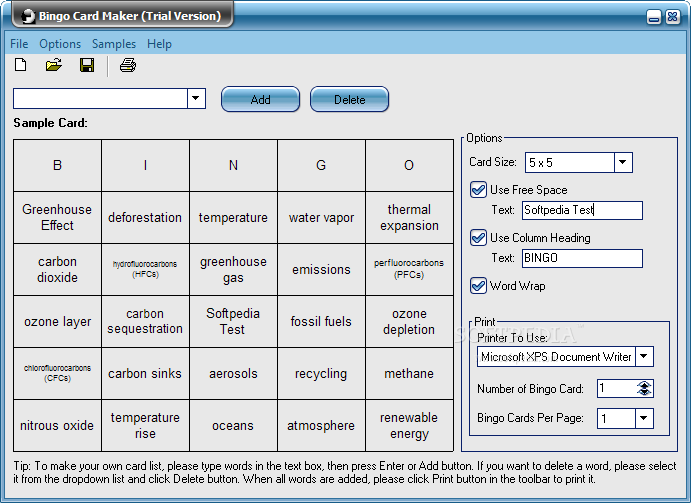Image resolution: width=691 pixels, height=503 pixels.
Task: Click the 'ozone layer' card cell
Action: tap(57, 321)
